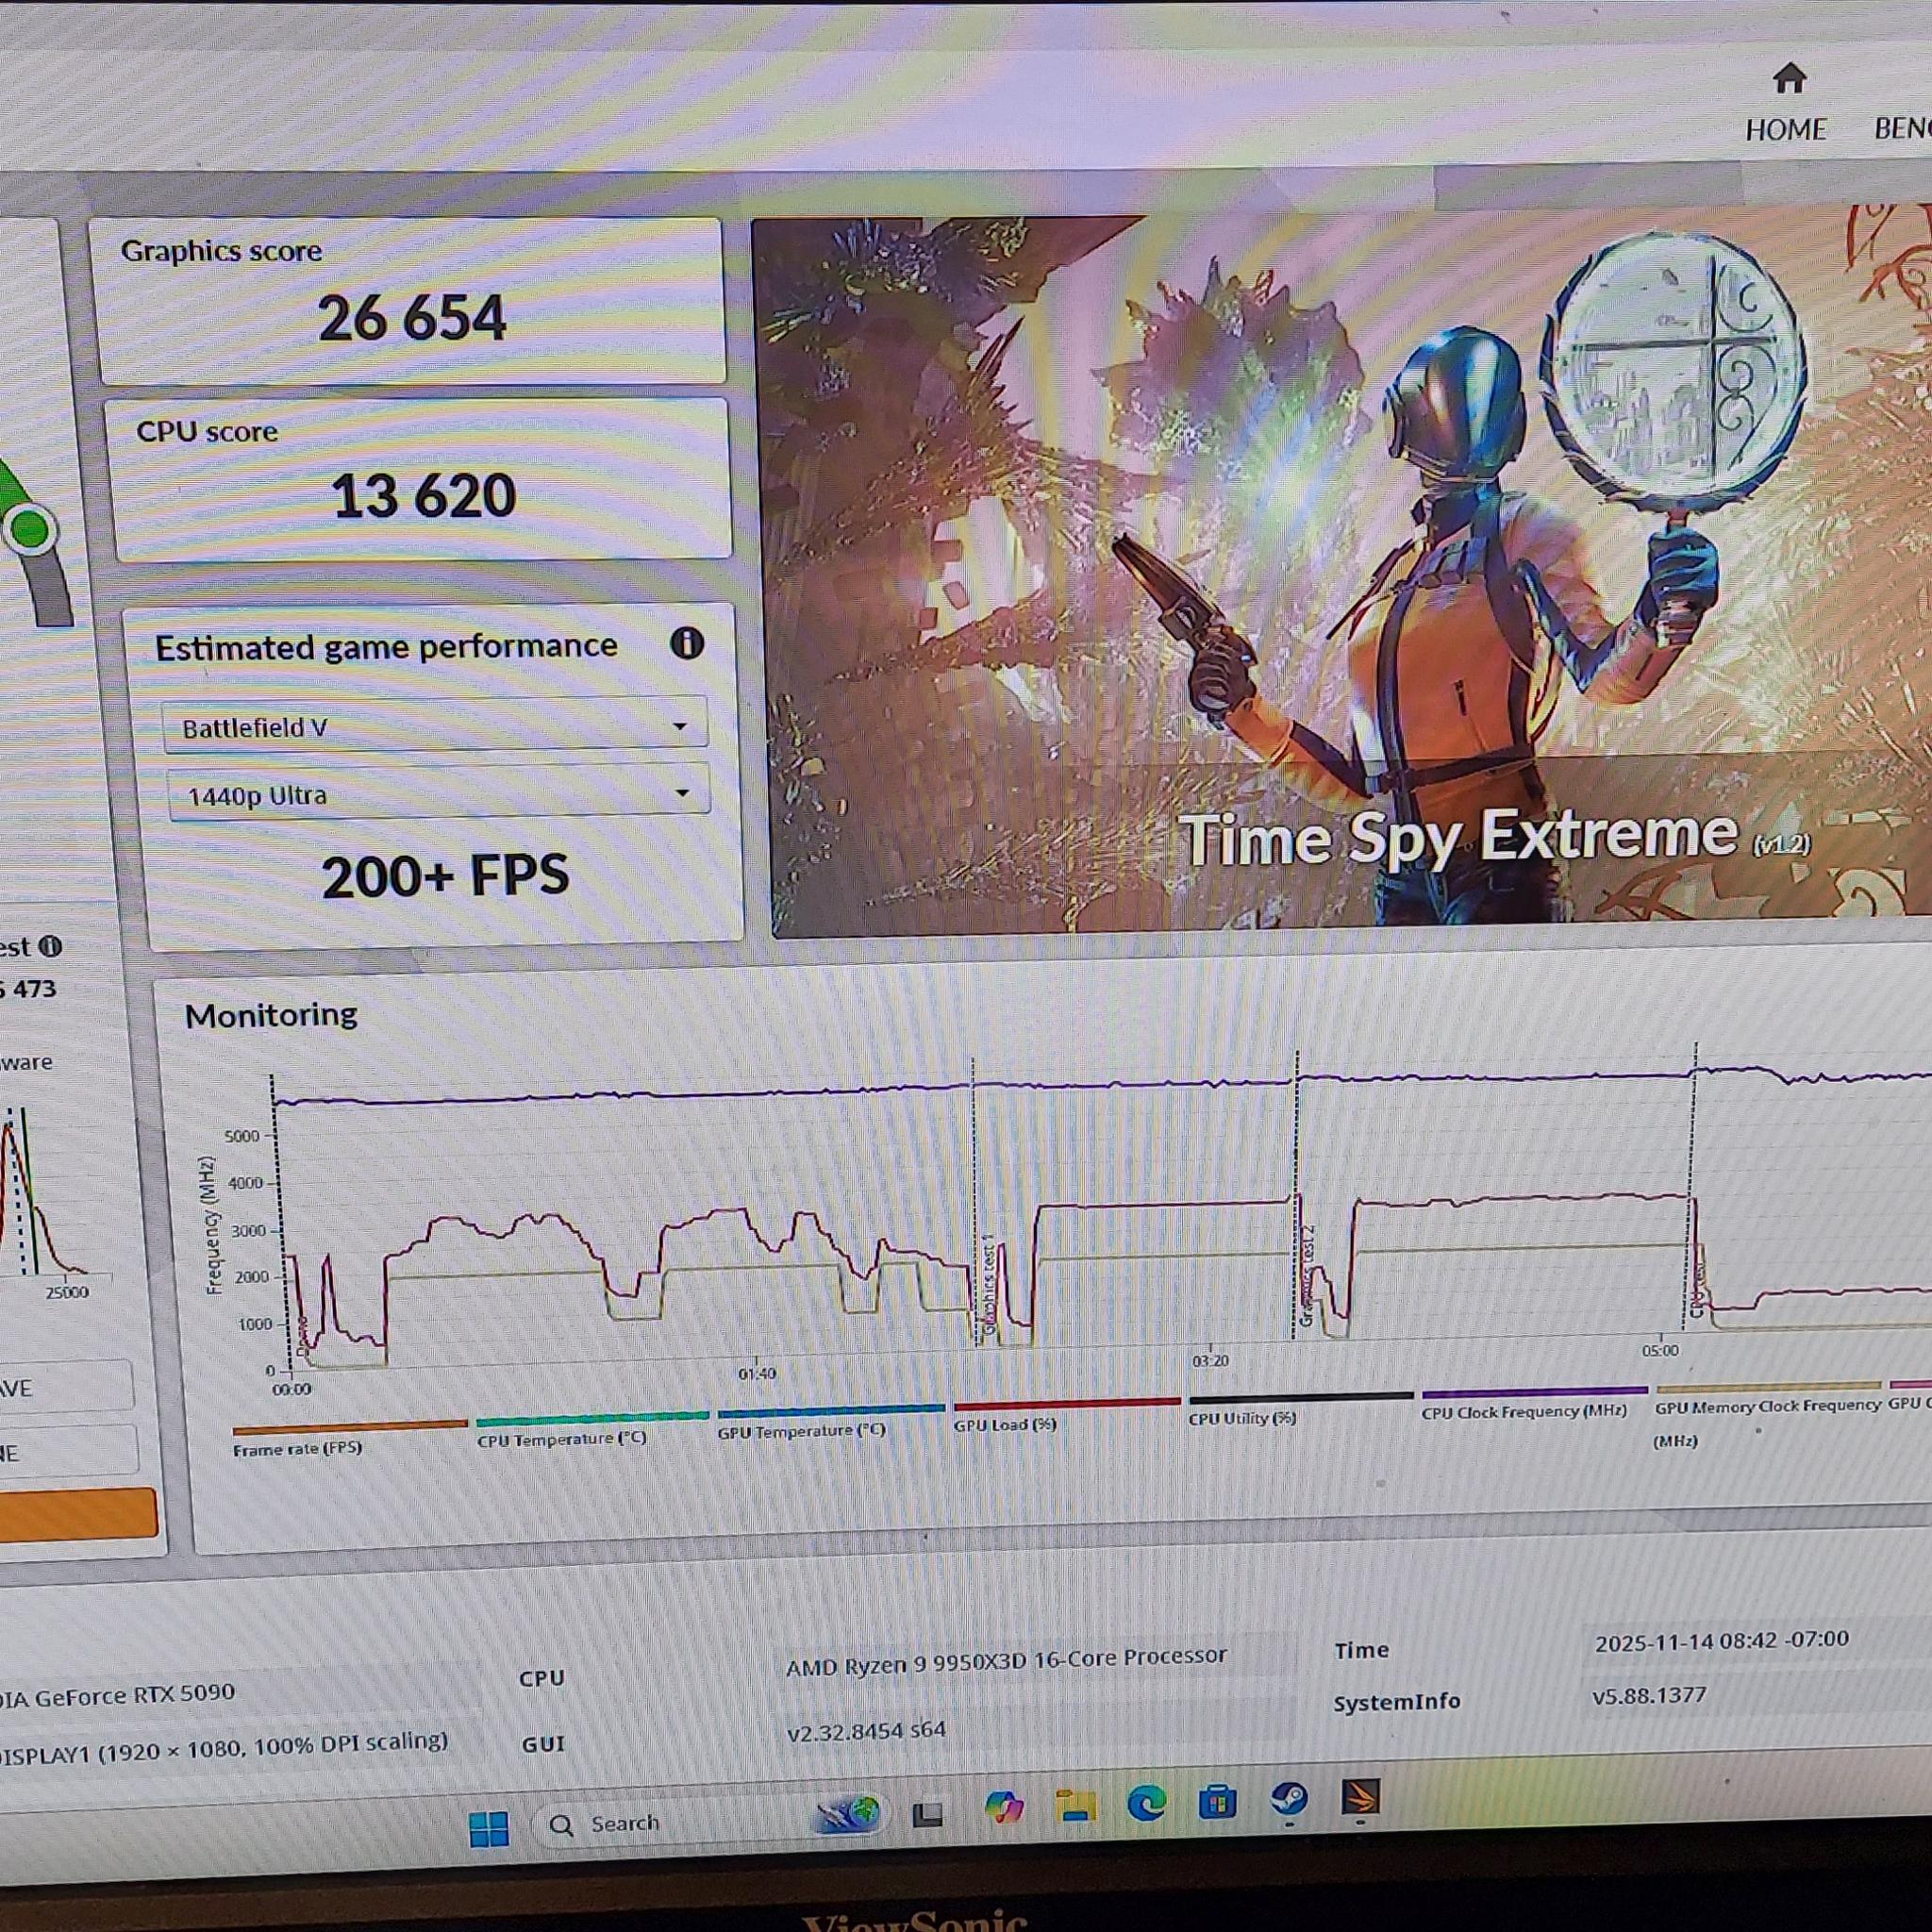The height and width of the screenshot is (1932, 1932).
Task: Open Microsoft Edge from the taskbar
Action: (x=1146, y=1803)
